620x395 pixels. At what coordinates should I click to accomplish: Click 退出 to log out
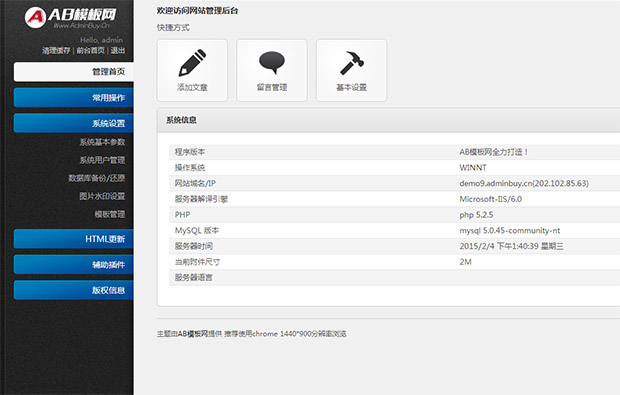click(117, 50)
